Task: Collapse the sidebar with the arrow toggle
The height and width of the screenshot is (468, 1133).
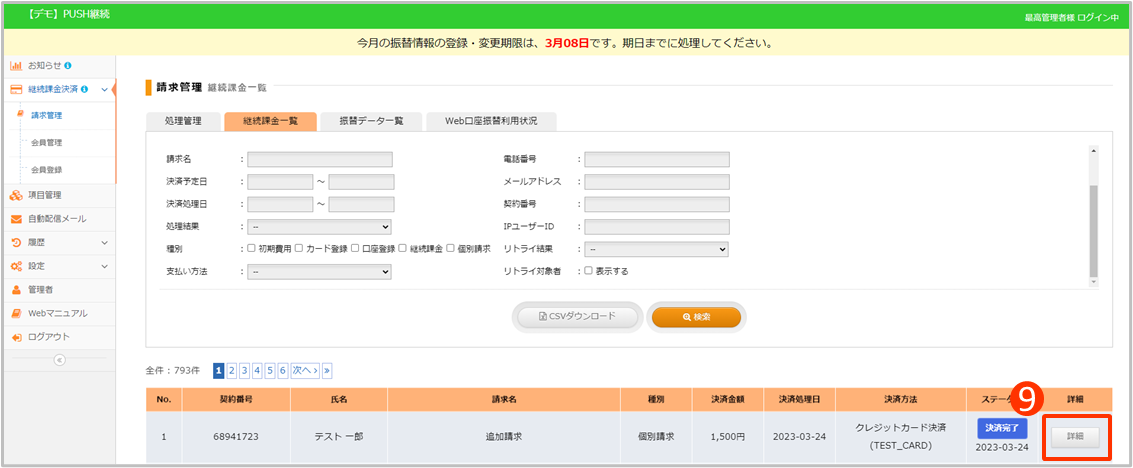Action: tap(58, 360)
